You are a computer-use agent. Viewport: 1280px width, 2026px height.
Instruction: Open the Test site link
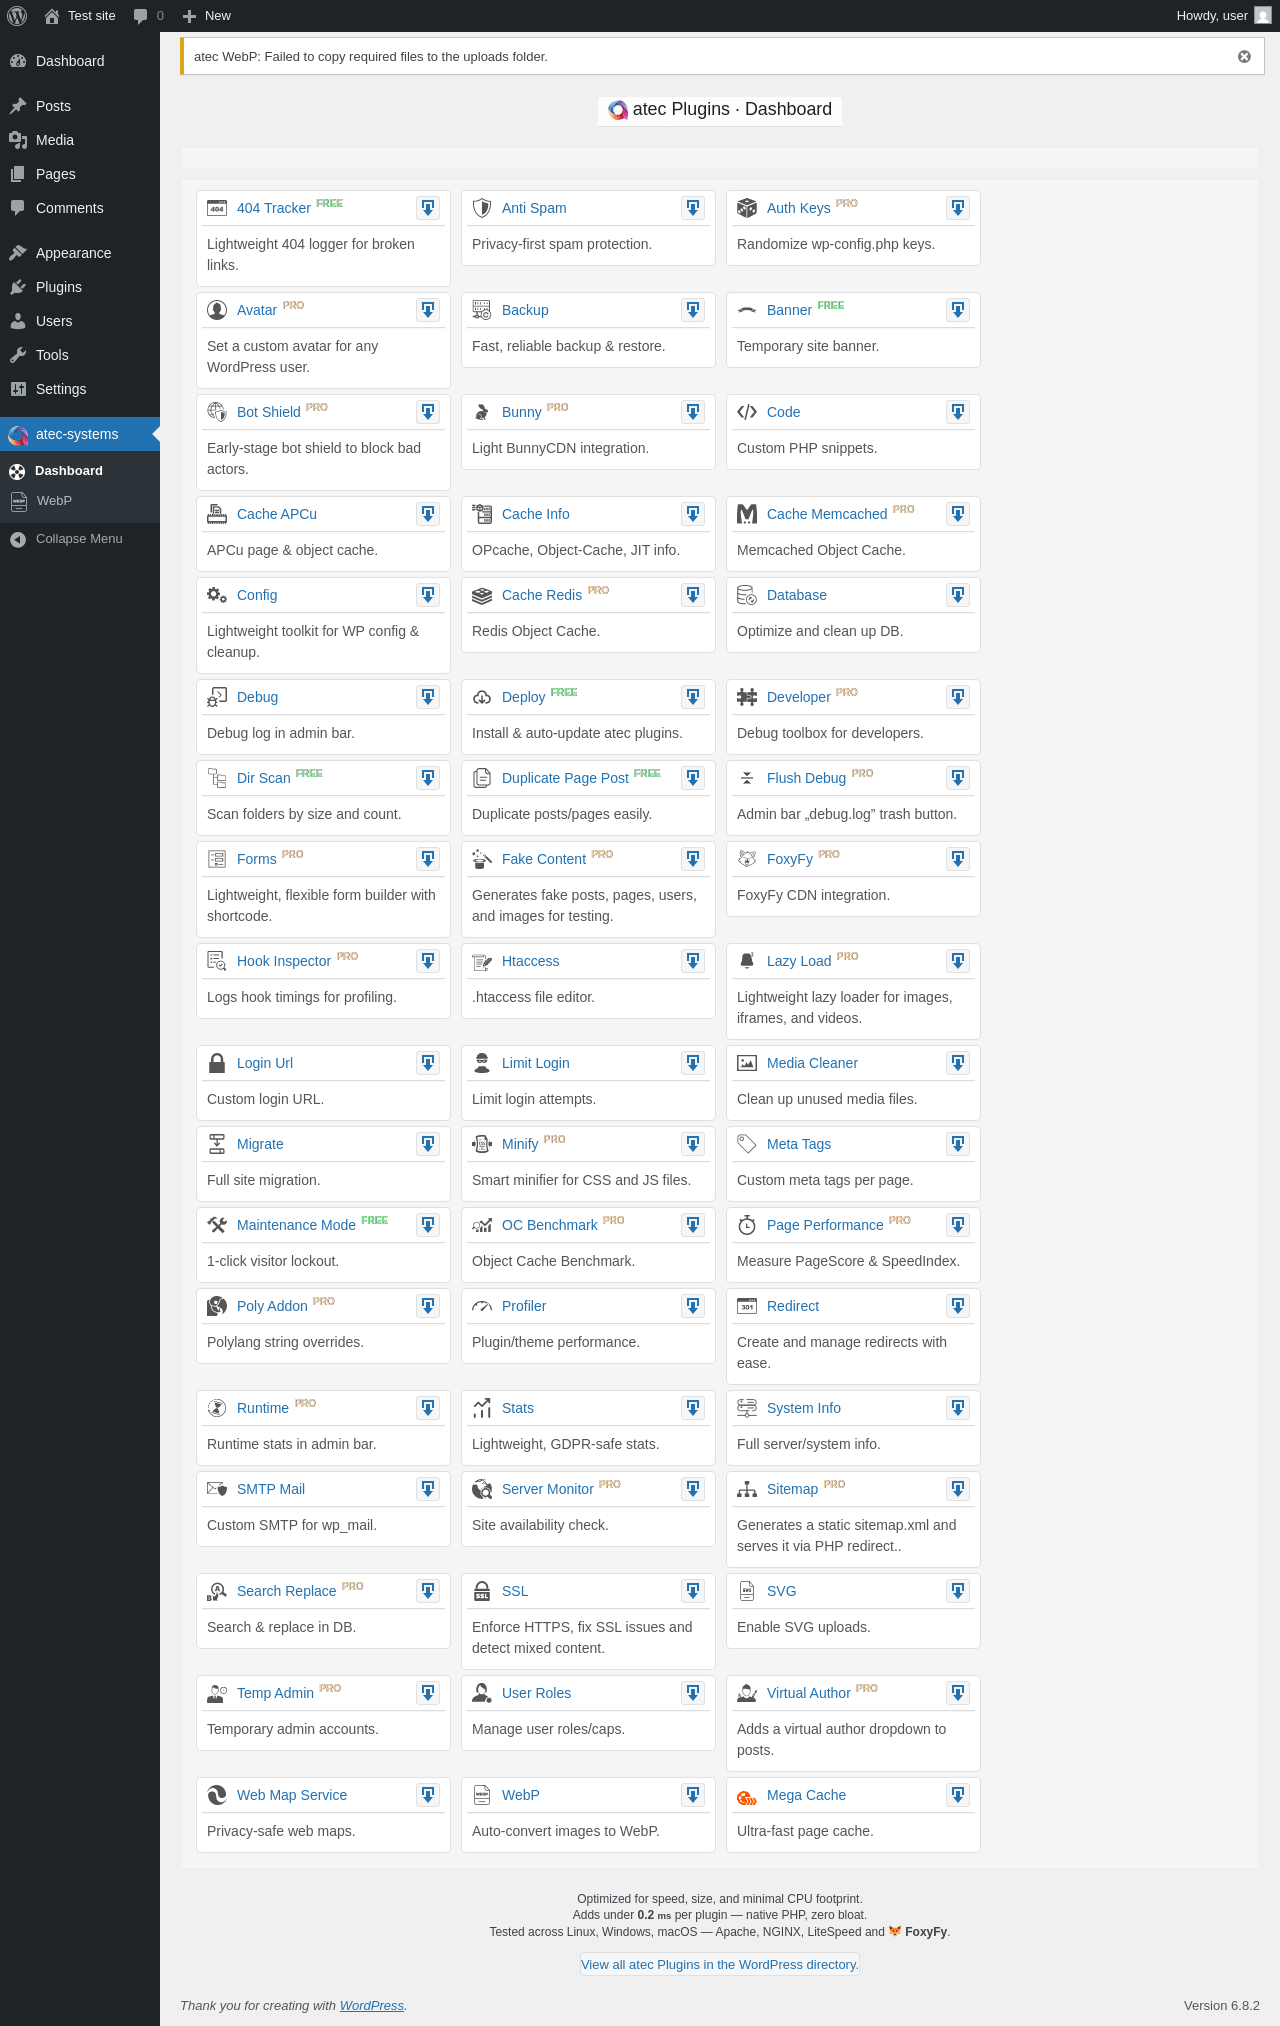(80, 16)
